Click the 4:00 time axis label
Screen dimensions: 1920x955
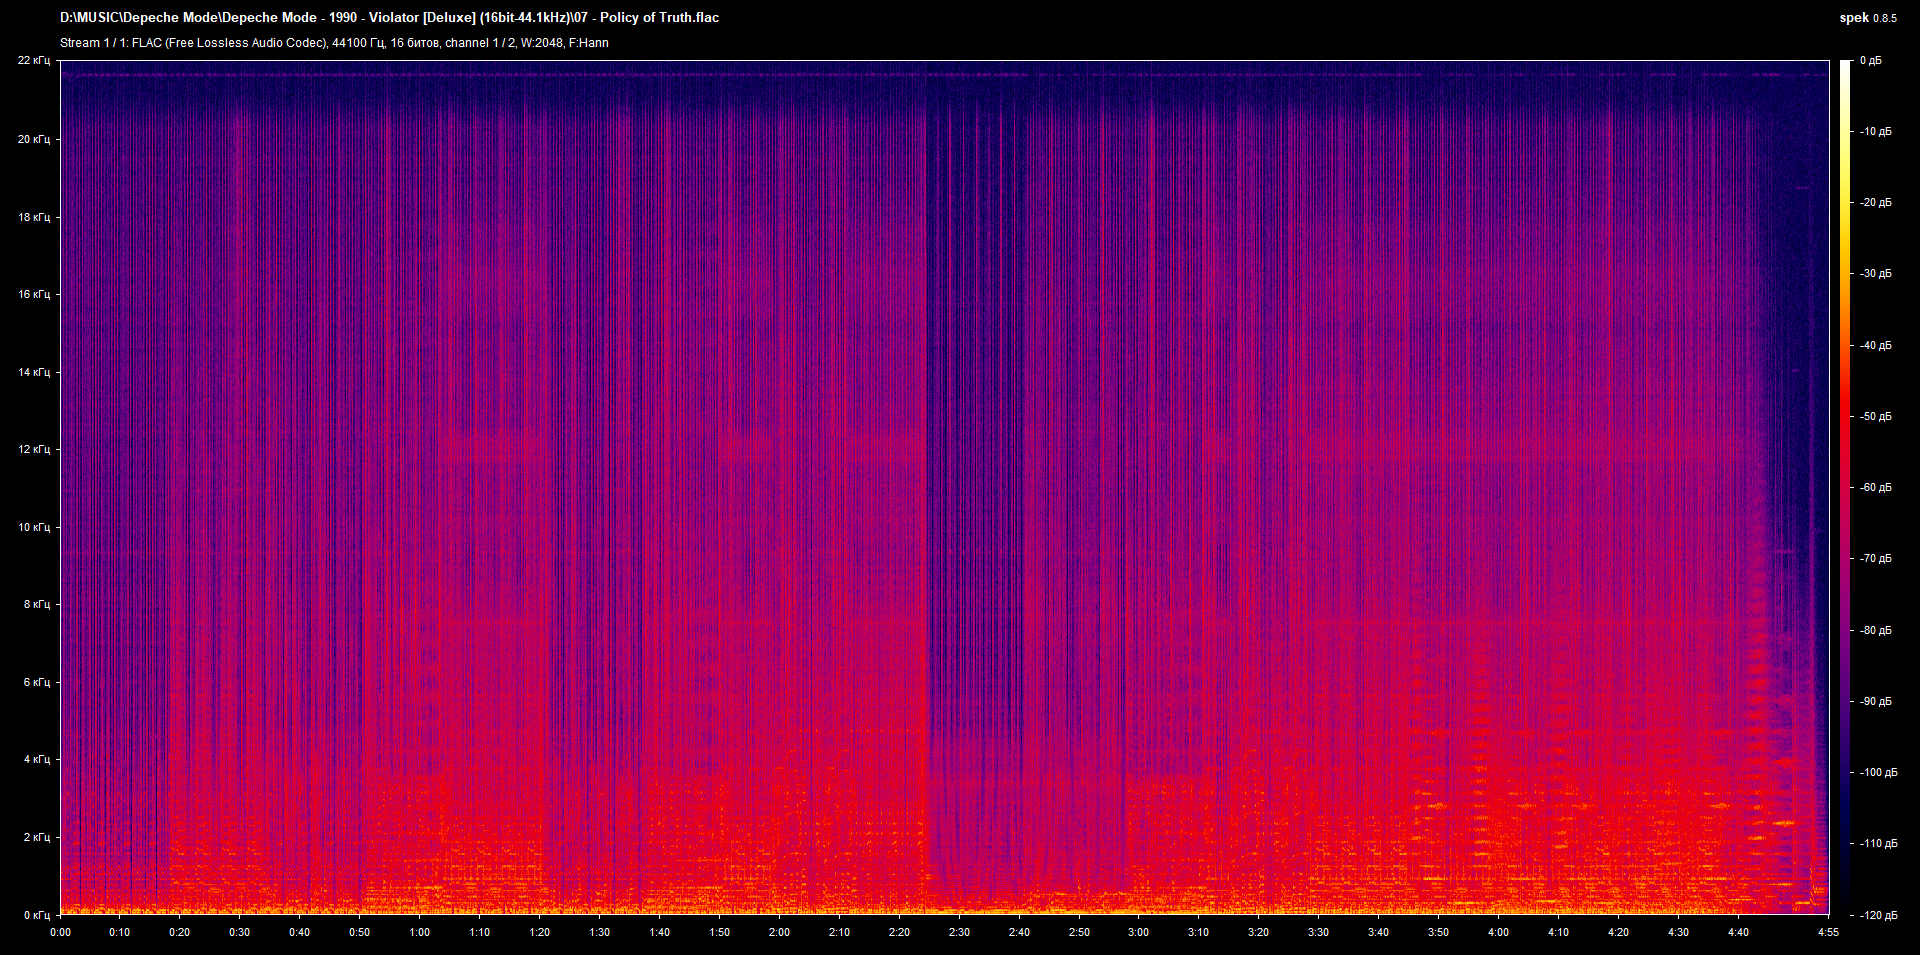pos(1498,932)
